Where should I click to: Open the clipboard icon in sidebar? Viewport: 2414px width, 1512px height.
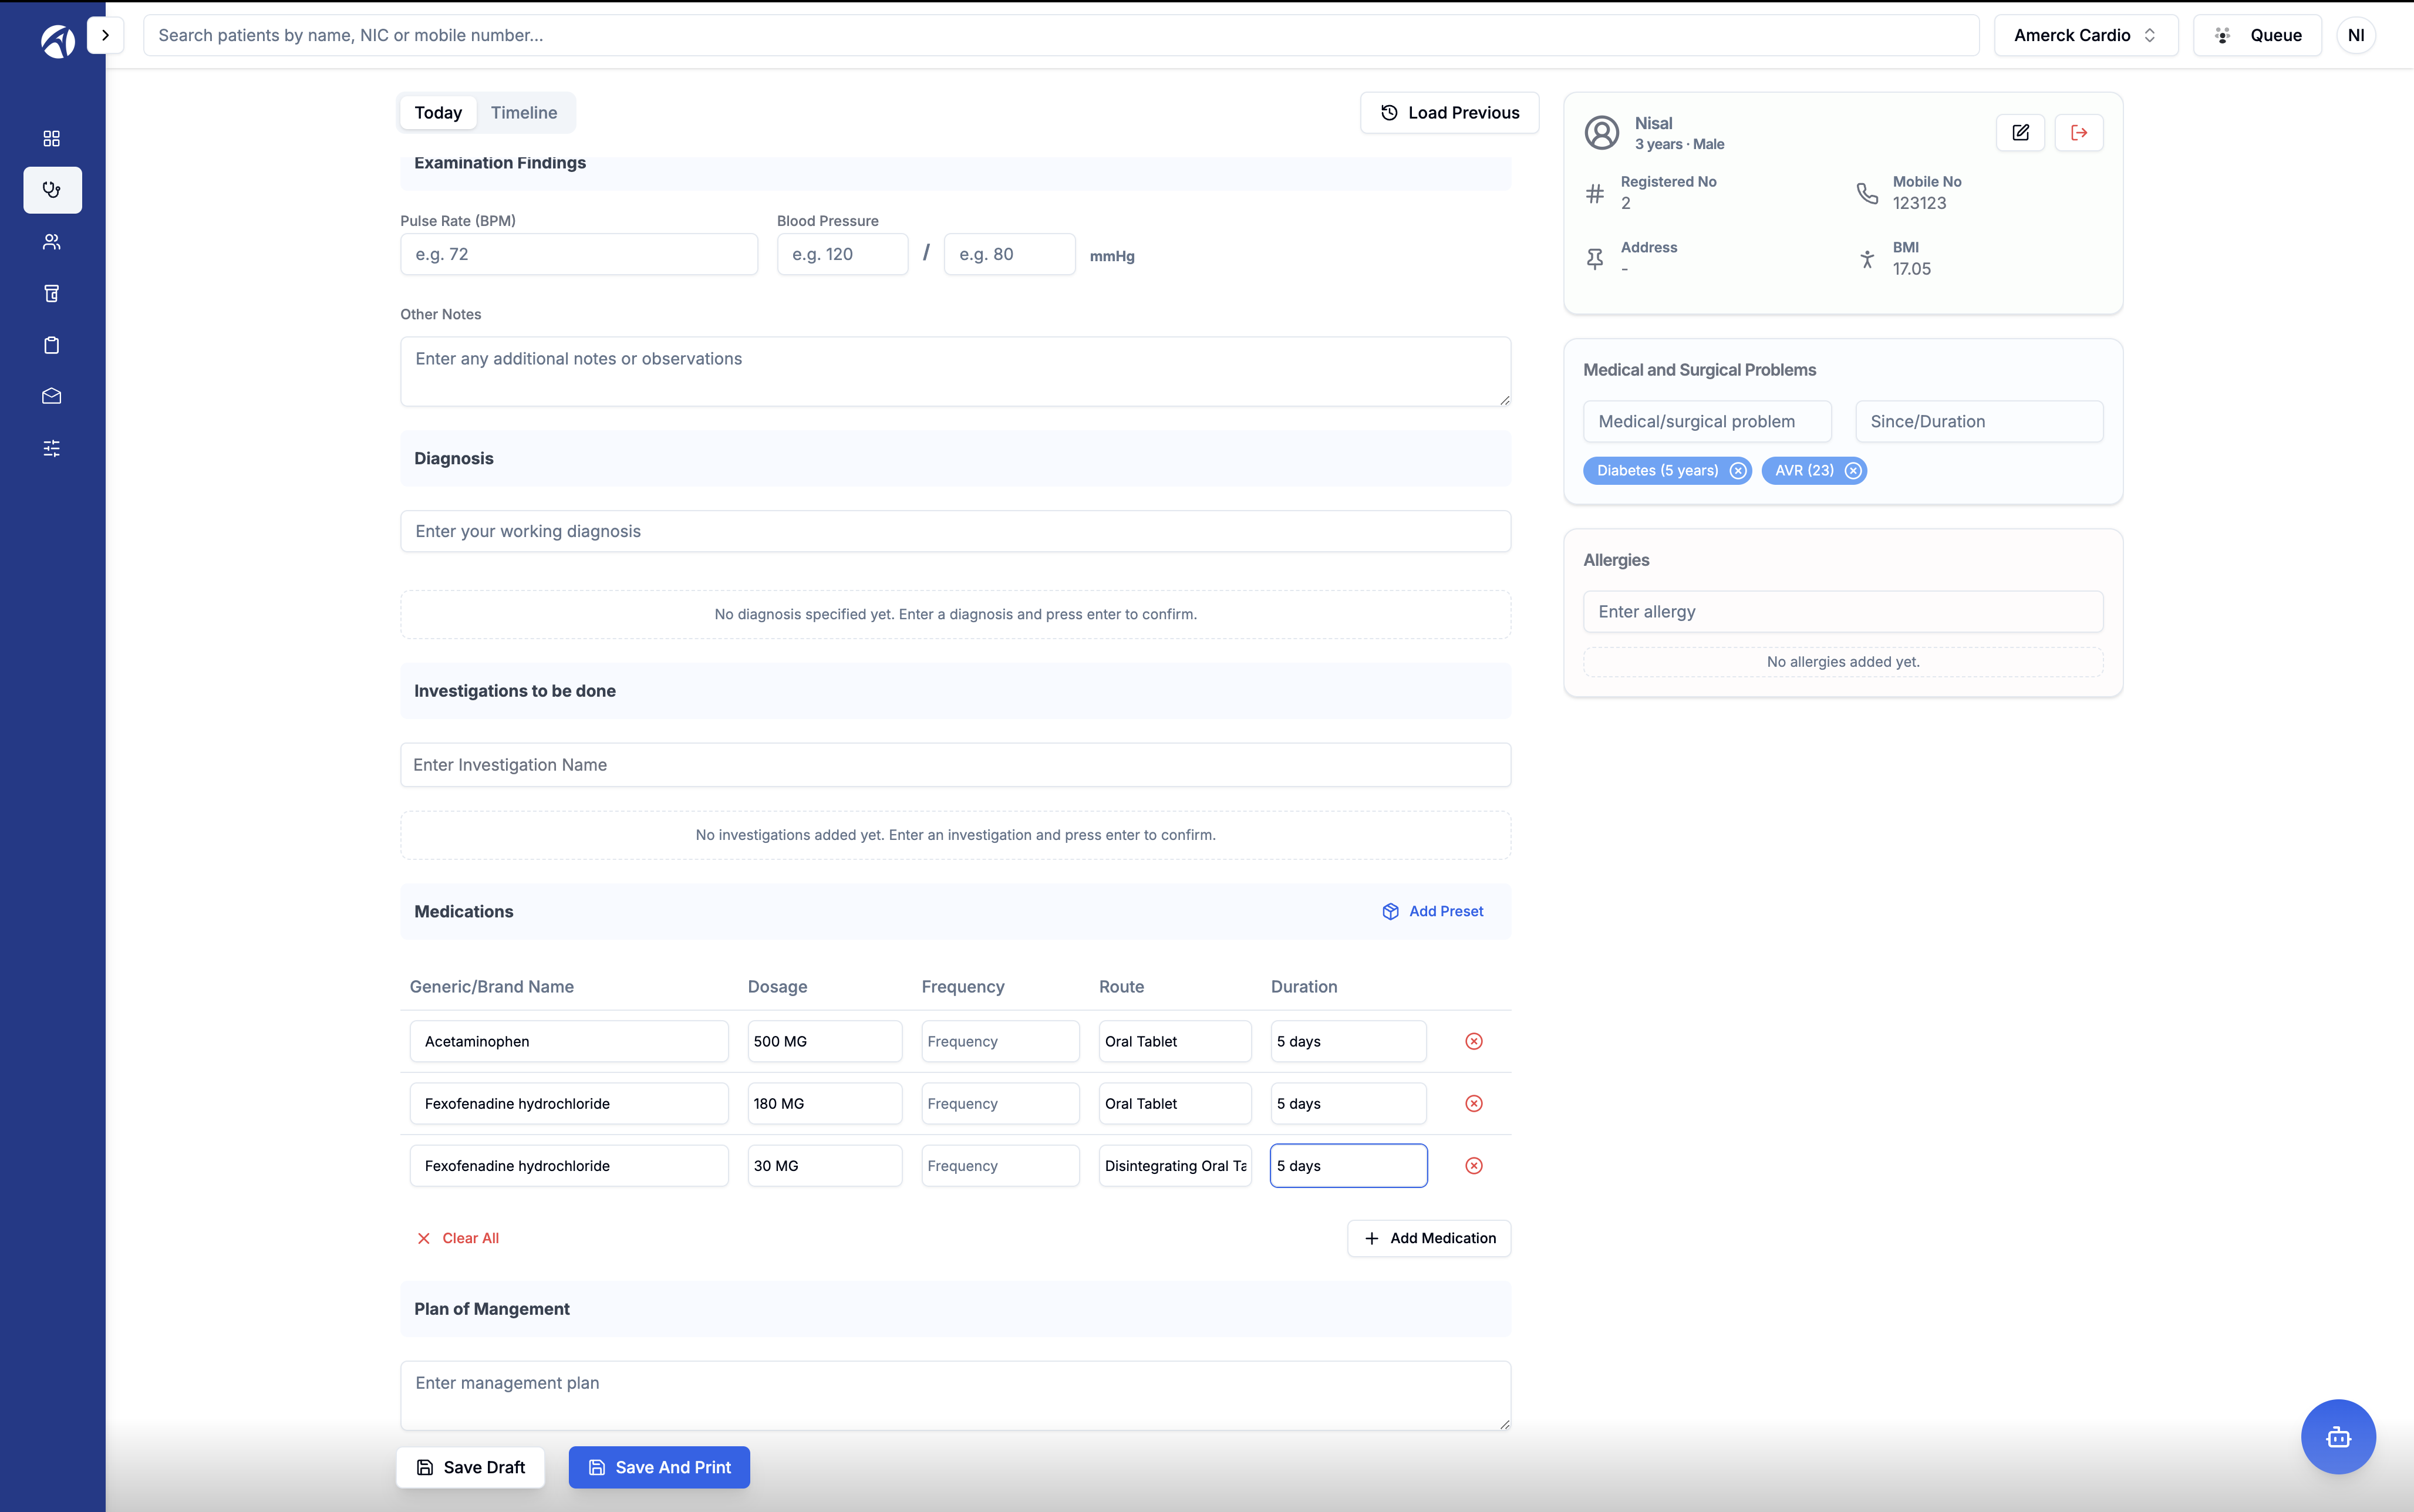[x=52, y=345]
